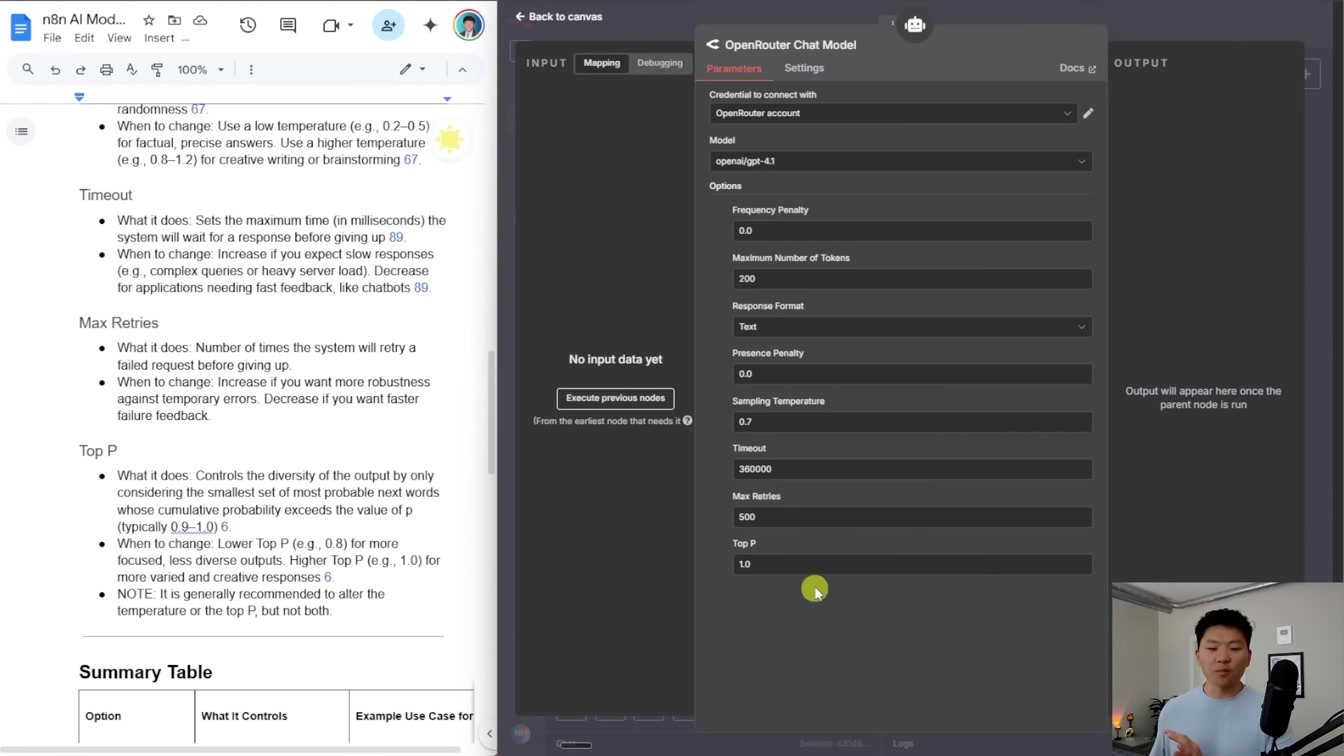Screen dimensions: 1344x756
Task: Select the Debugging input tab
Action: click(660, 63)
